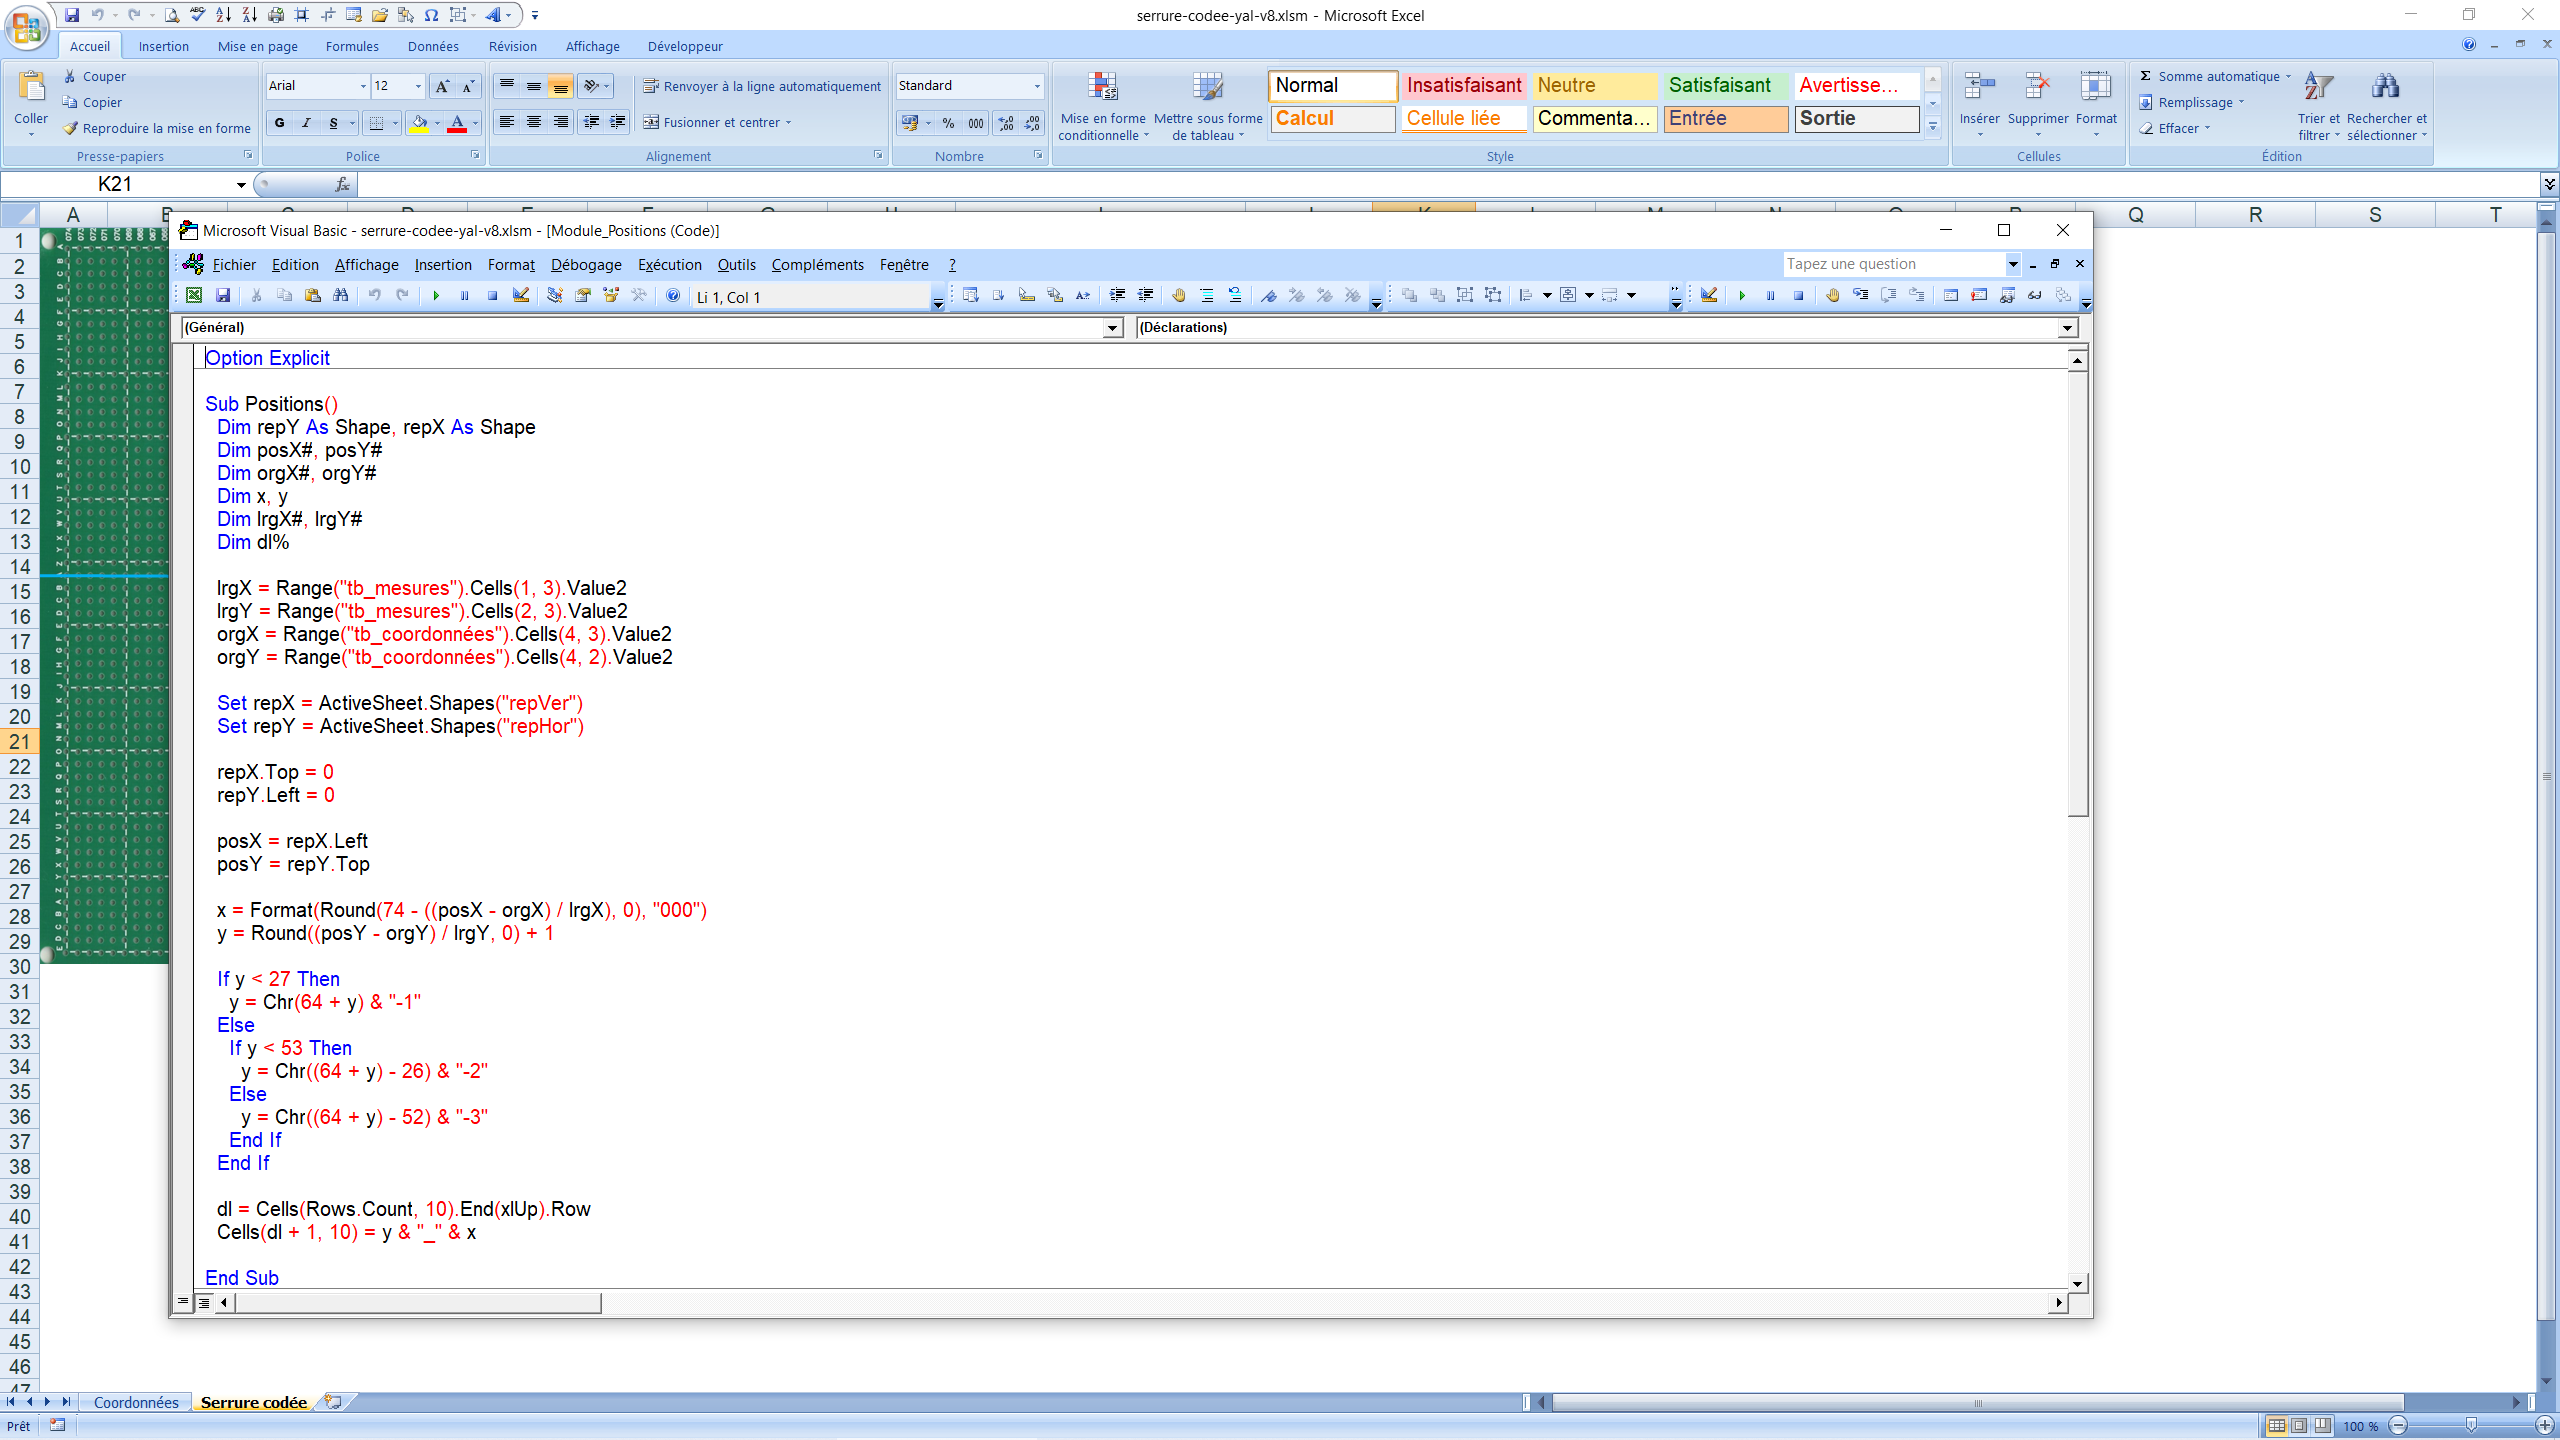Open the Quick Watch glasses icon
2560x1440 pixels.
[x=2035, y=296]
